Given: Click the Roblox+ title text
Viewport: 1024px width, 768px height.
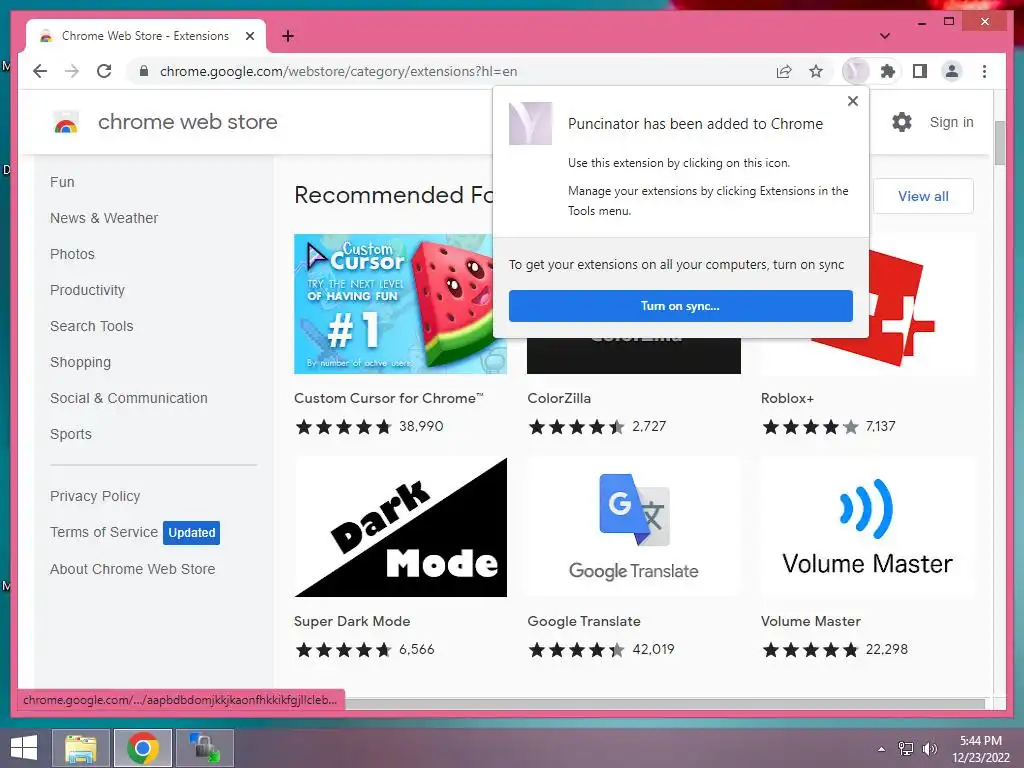Looking at the screenshot, I should 787,398.
